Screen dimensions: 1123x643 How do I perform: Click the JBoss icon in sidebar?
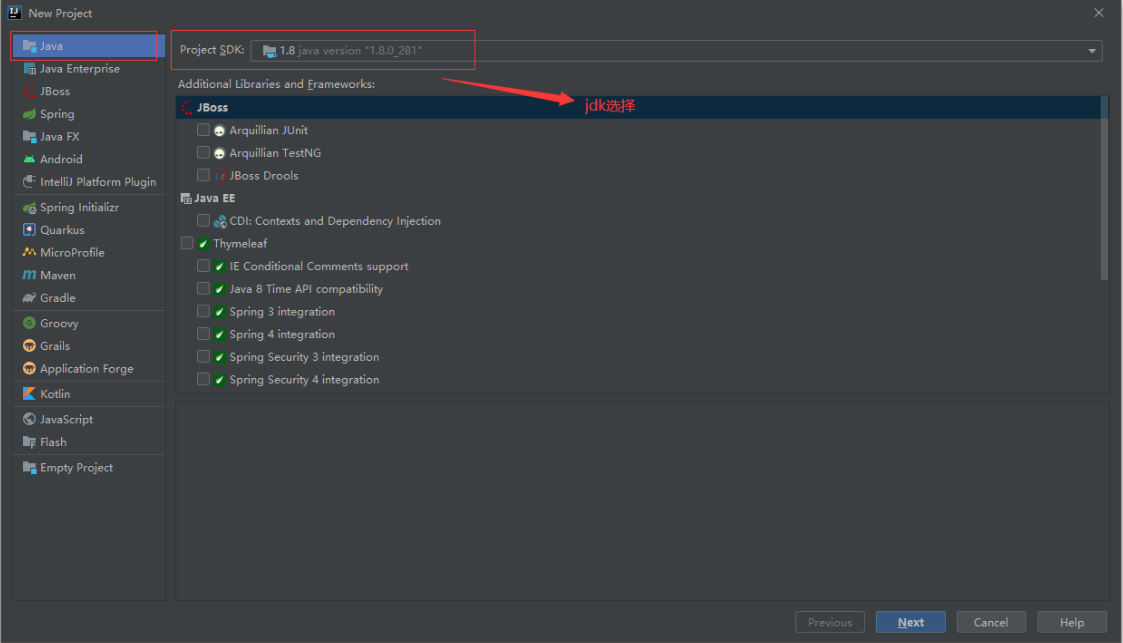[x=29, y=91]
